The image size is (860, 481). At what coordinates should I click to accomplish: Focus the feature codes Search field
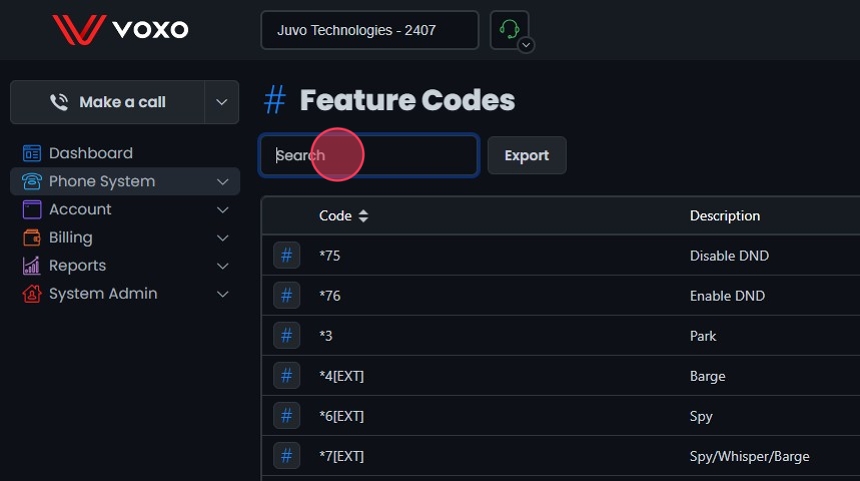click(369, 156)
